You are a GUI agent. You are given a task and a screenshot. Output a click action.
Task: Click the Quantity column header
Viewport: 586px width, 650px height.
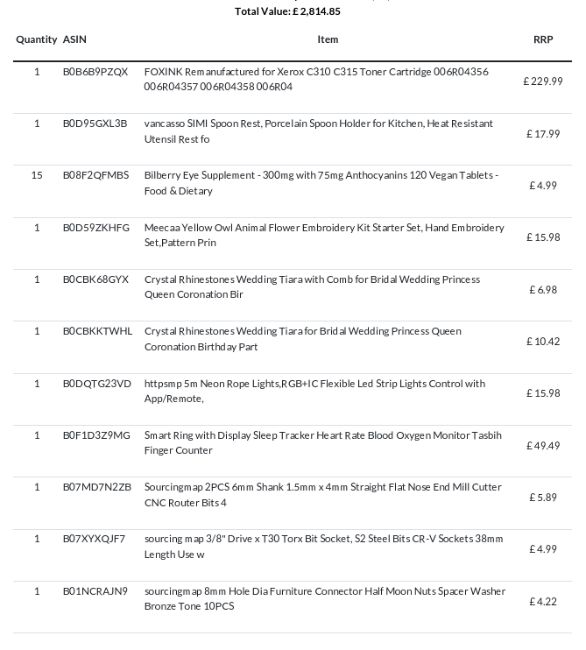(36, 40)
